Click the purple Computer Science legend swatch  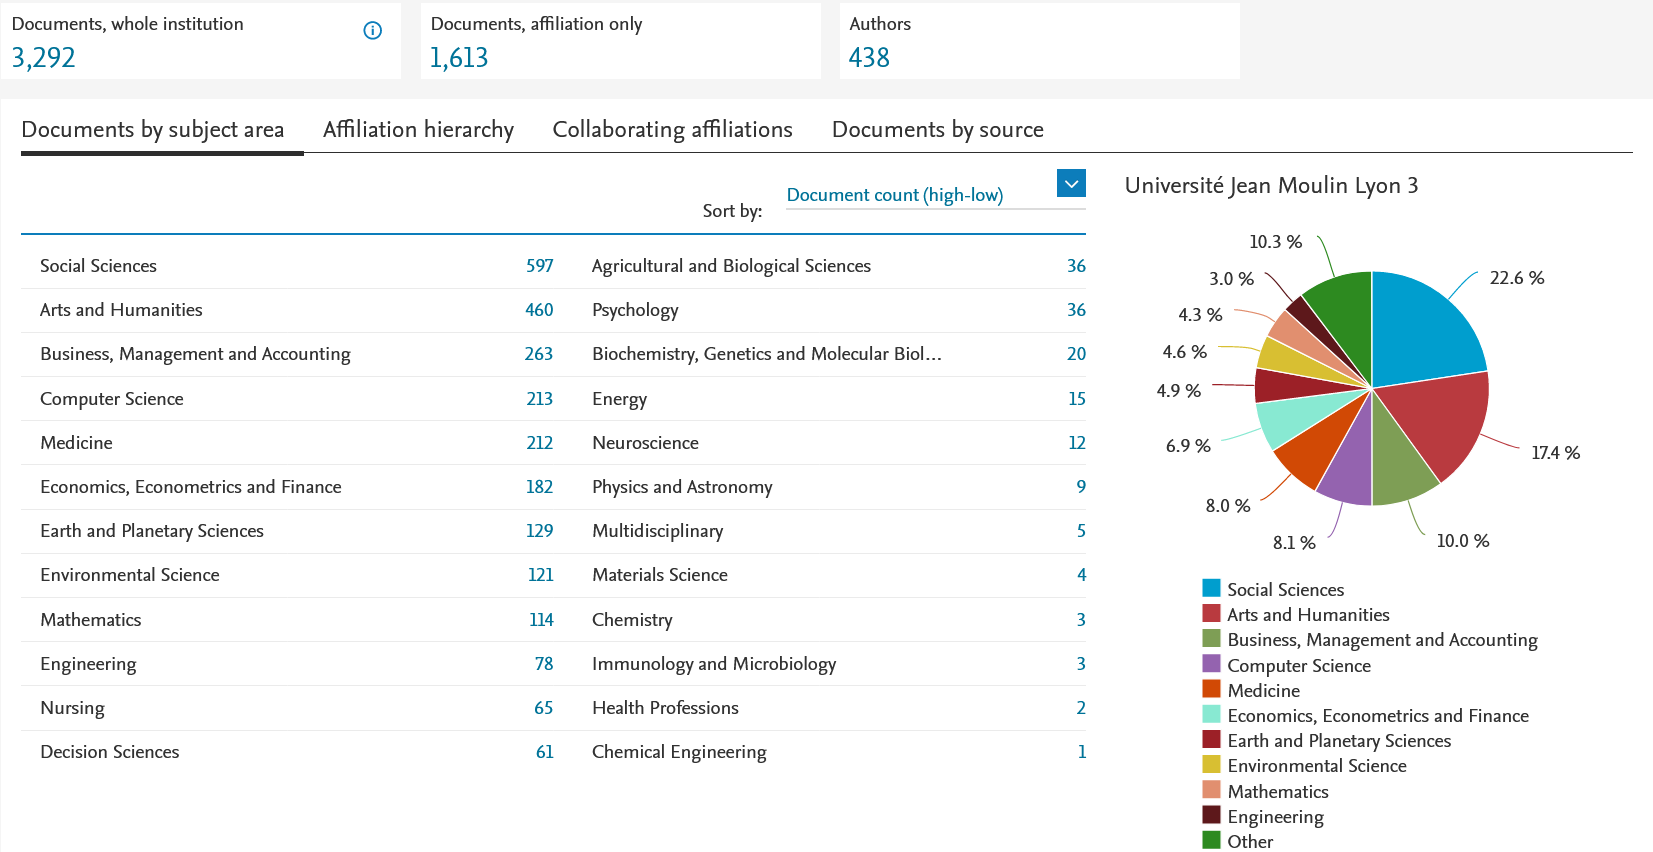(x=1211, y=664)
